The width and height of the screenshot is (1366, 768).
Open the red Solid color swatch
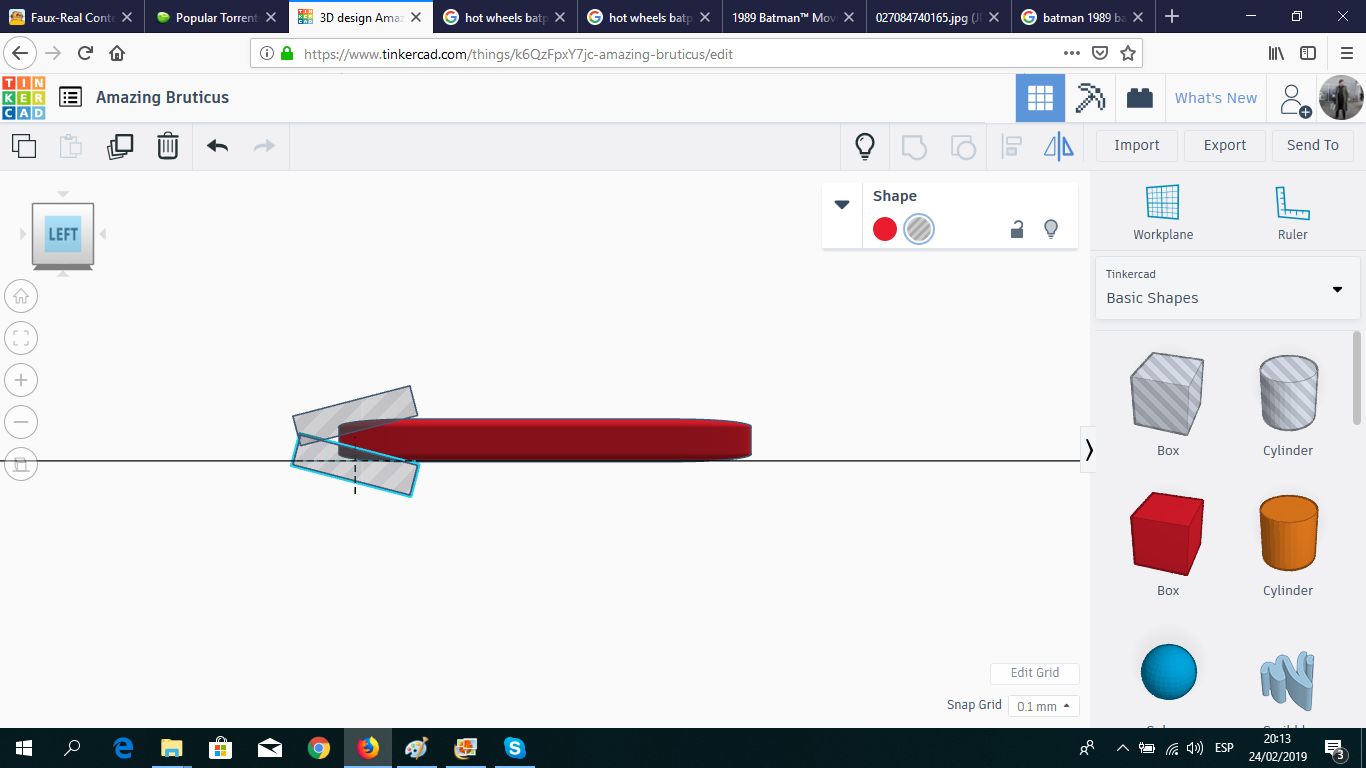885,229
